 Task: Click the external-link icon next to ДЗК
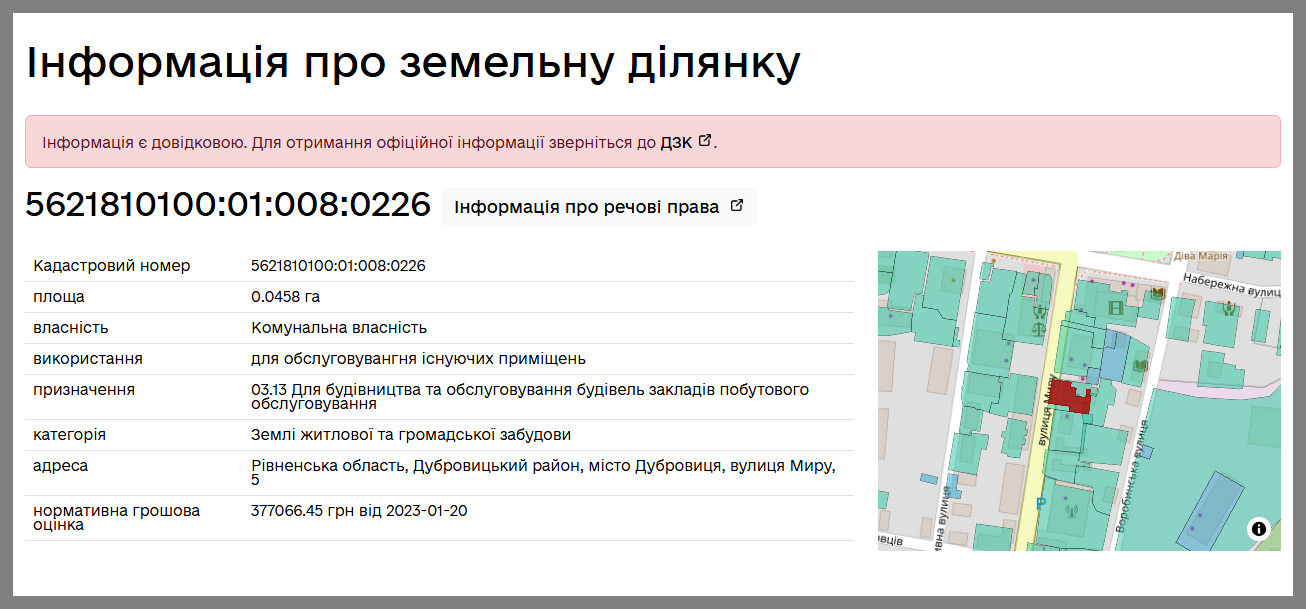point(705,141)
